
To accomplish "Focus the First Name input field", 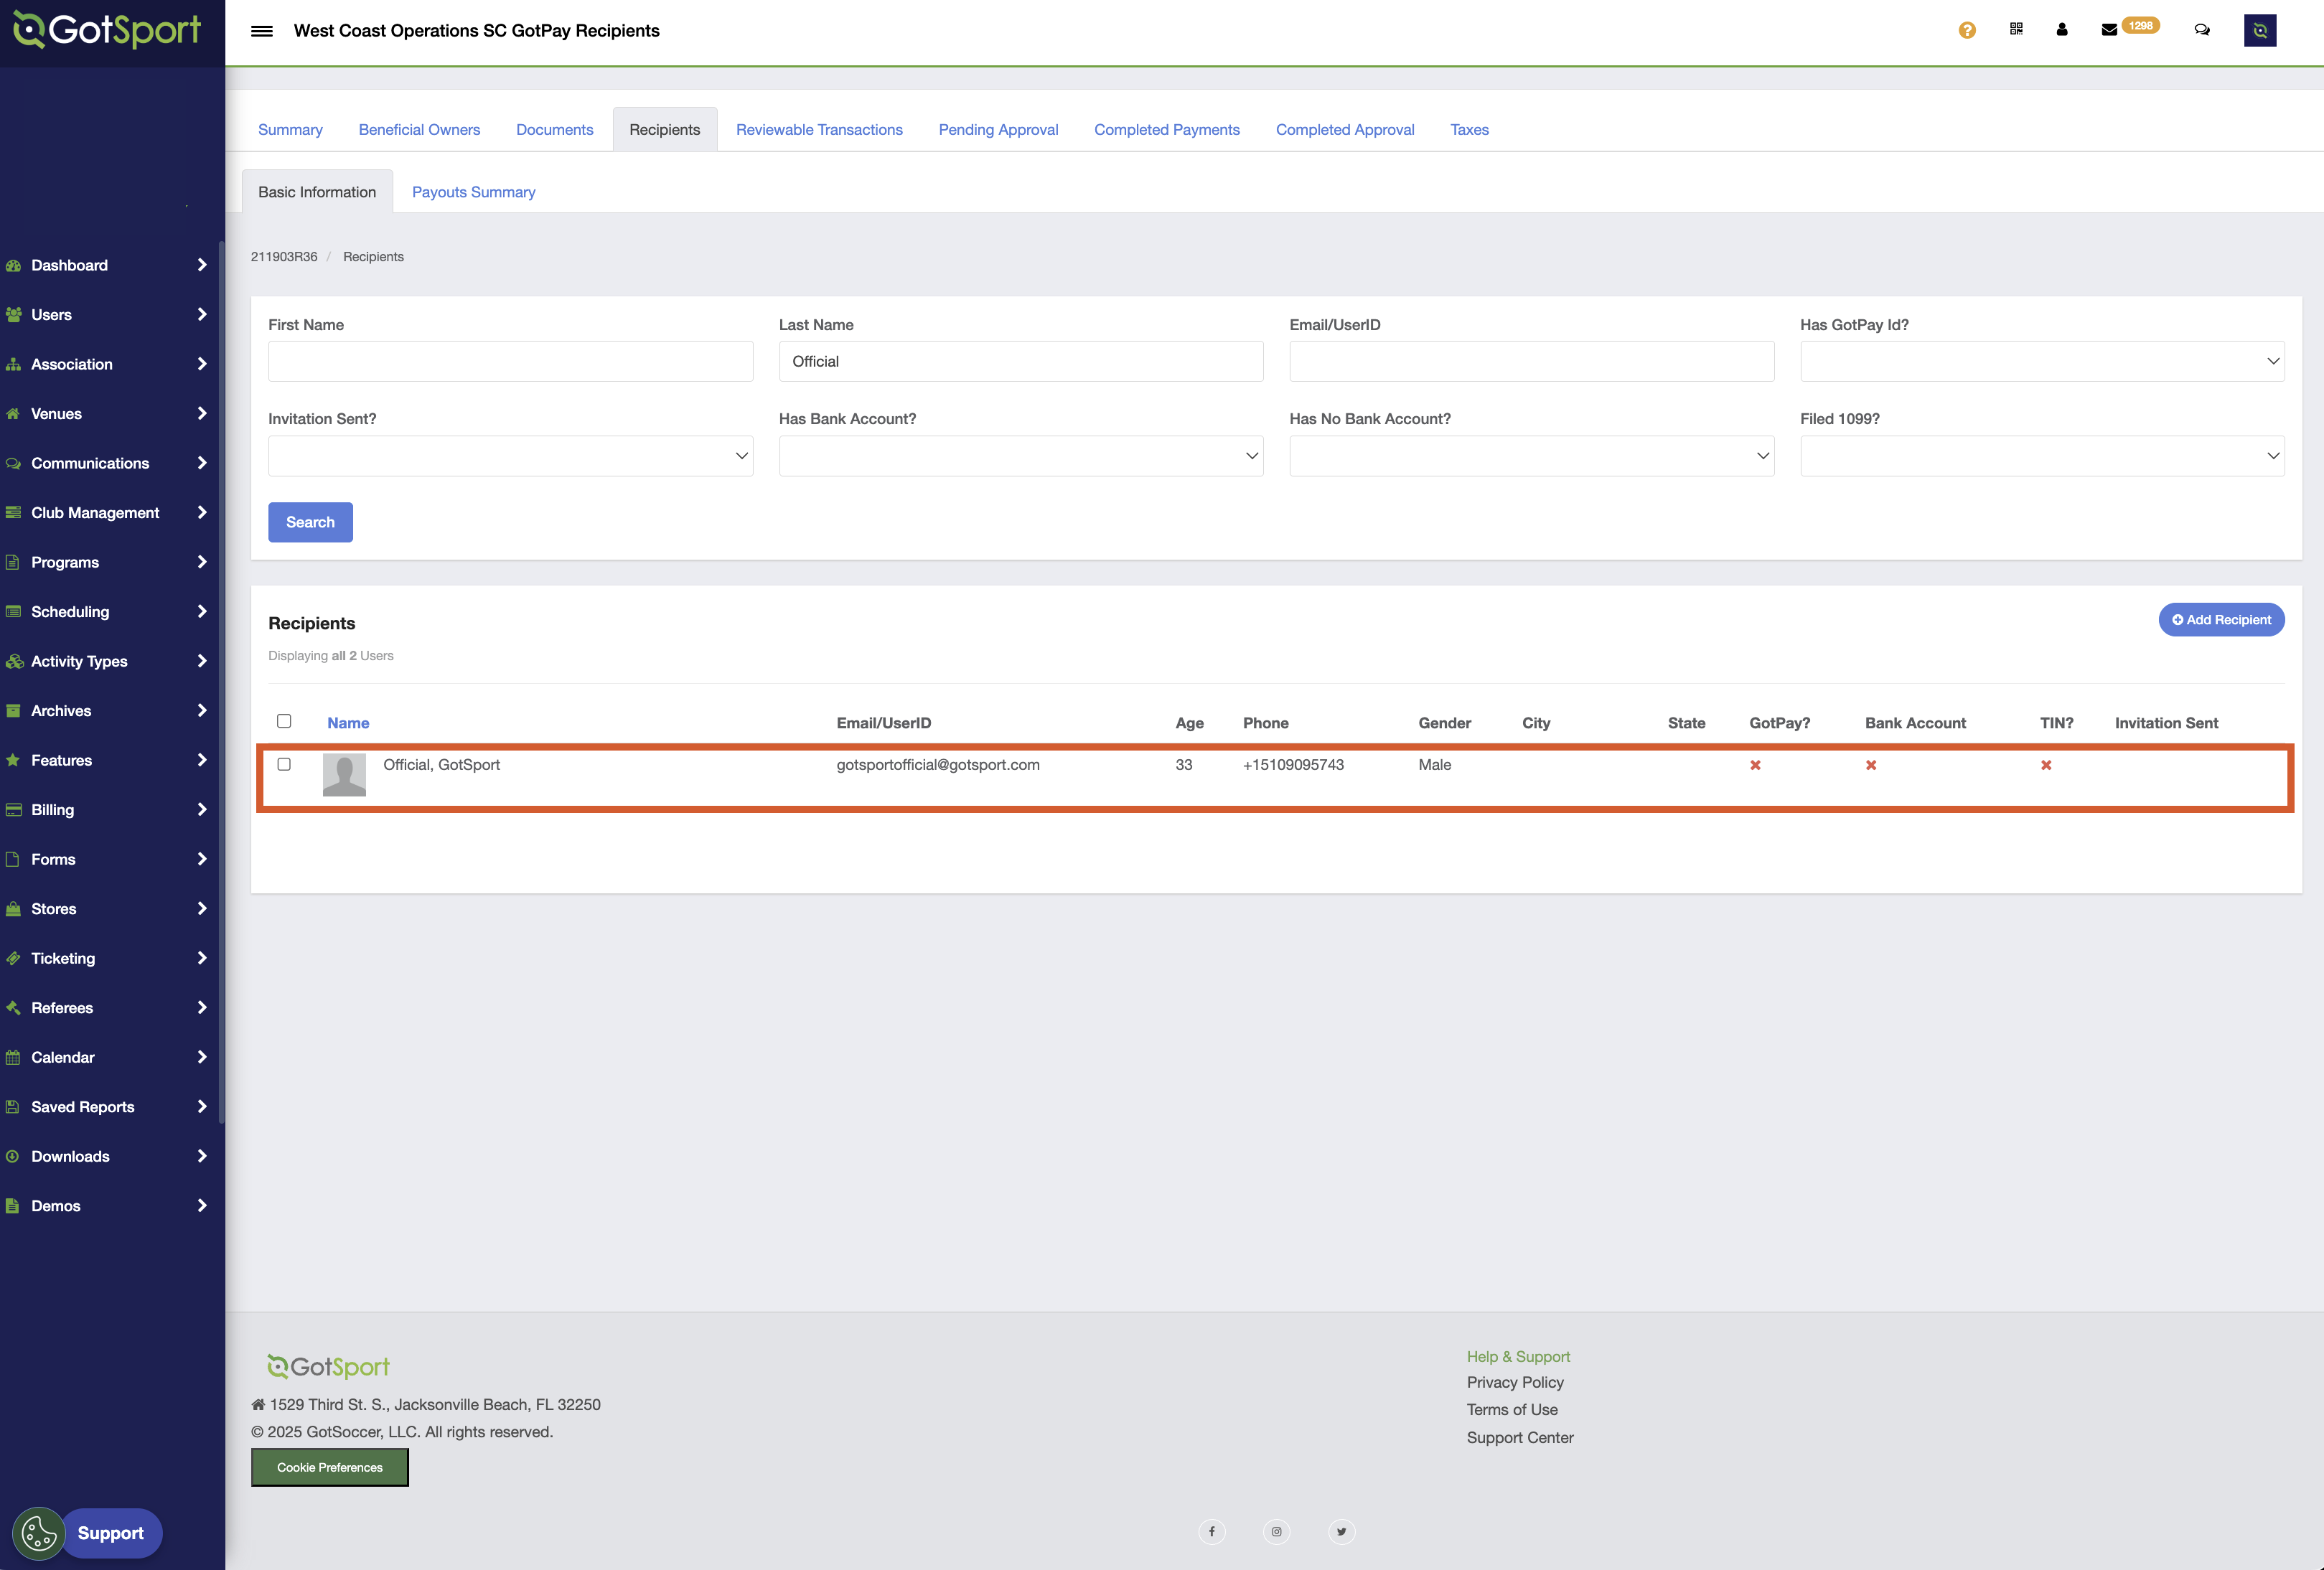I will coord(510,361).
